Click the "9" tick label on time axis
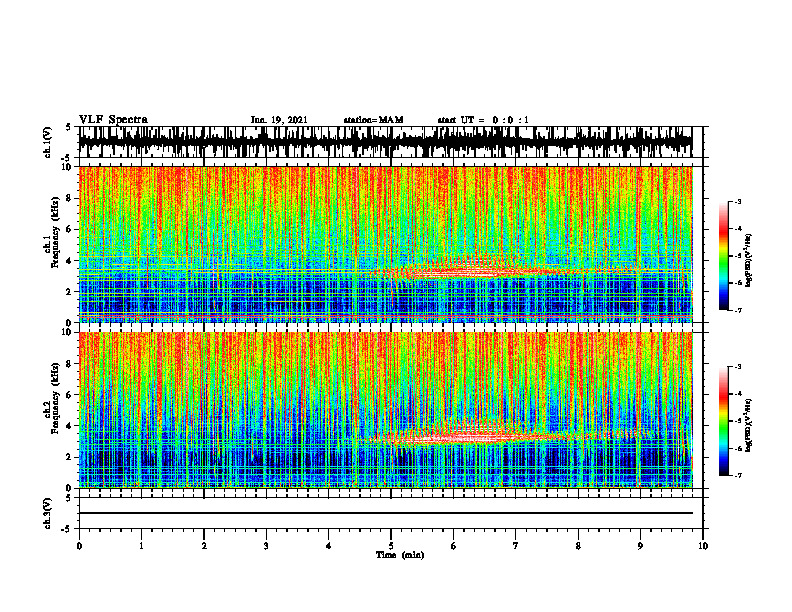This screenshot has height=612, width=792. point(640,546)
